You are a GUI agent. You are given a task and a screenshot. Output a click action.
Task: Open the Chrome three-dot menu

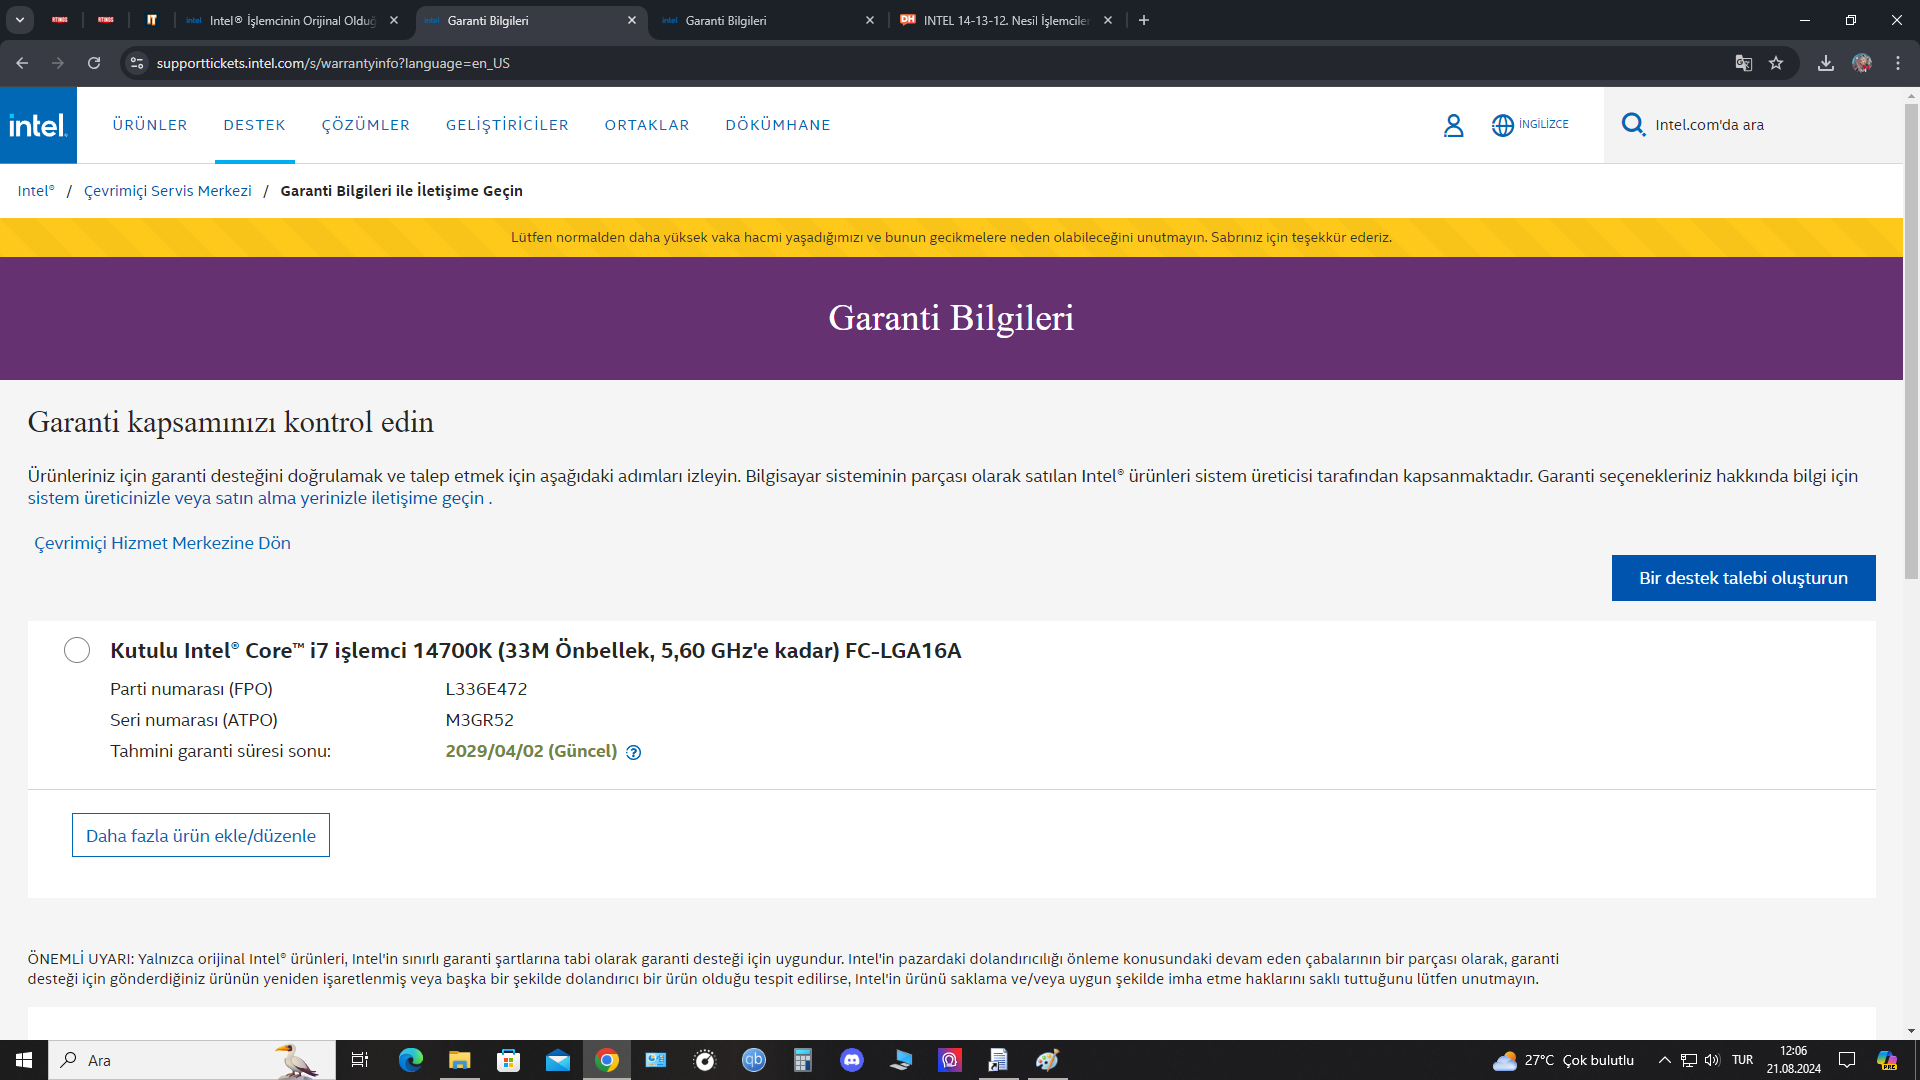1898,63
